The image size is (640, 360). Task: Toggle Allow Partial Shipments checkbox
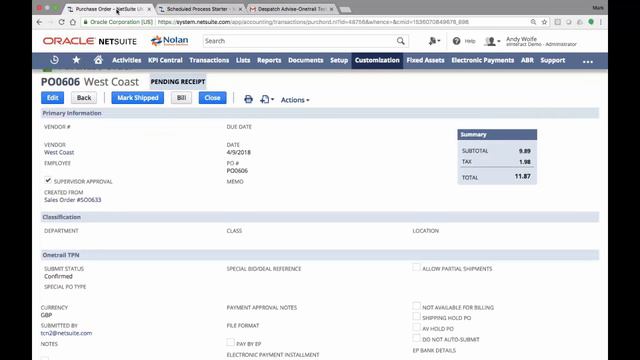click(416, 267)
